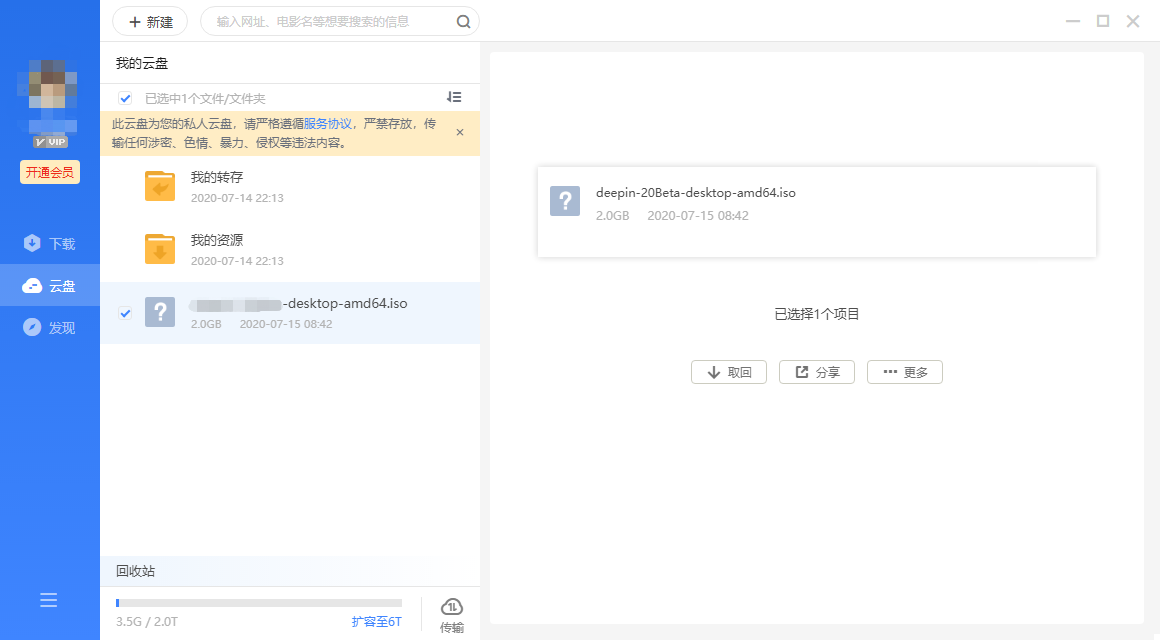Click the user avatar picture
This screenshot has width=1160, height=640.
coord(49,91)
